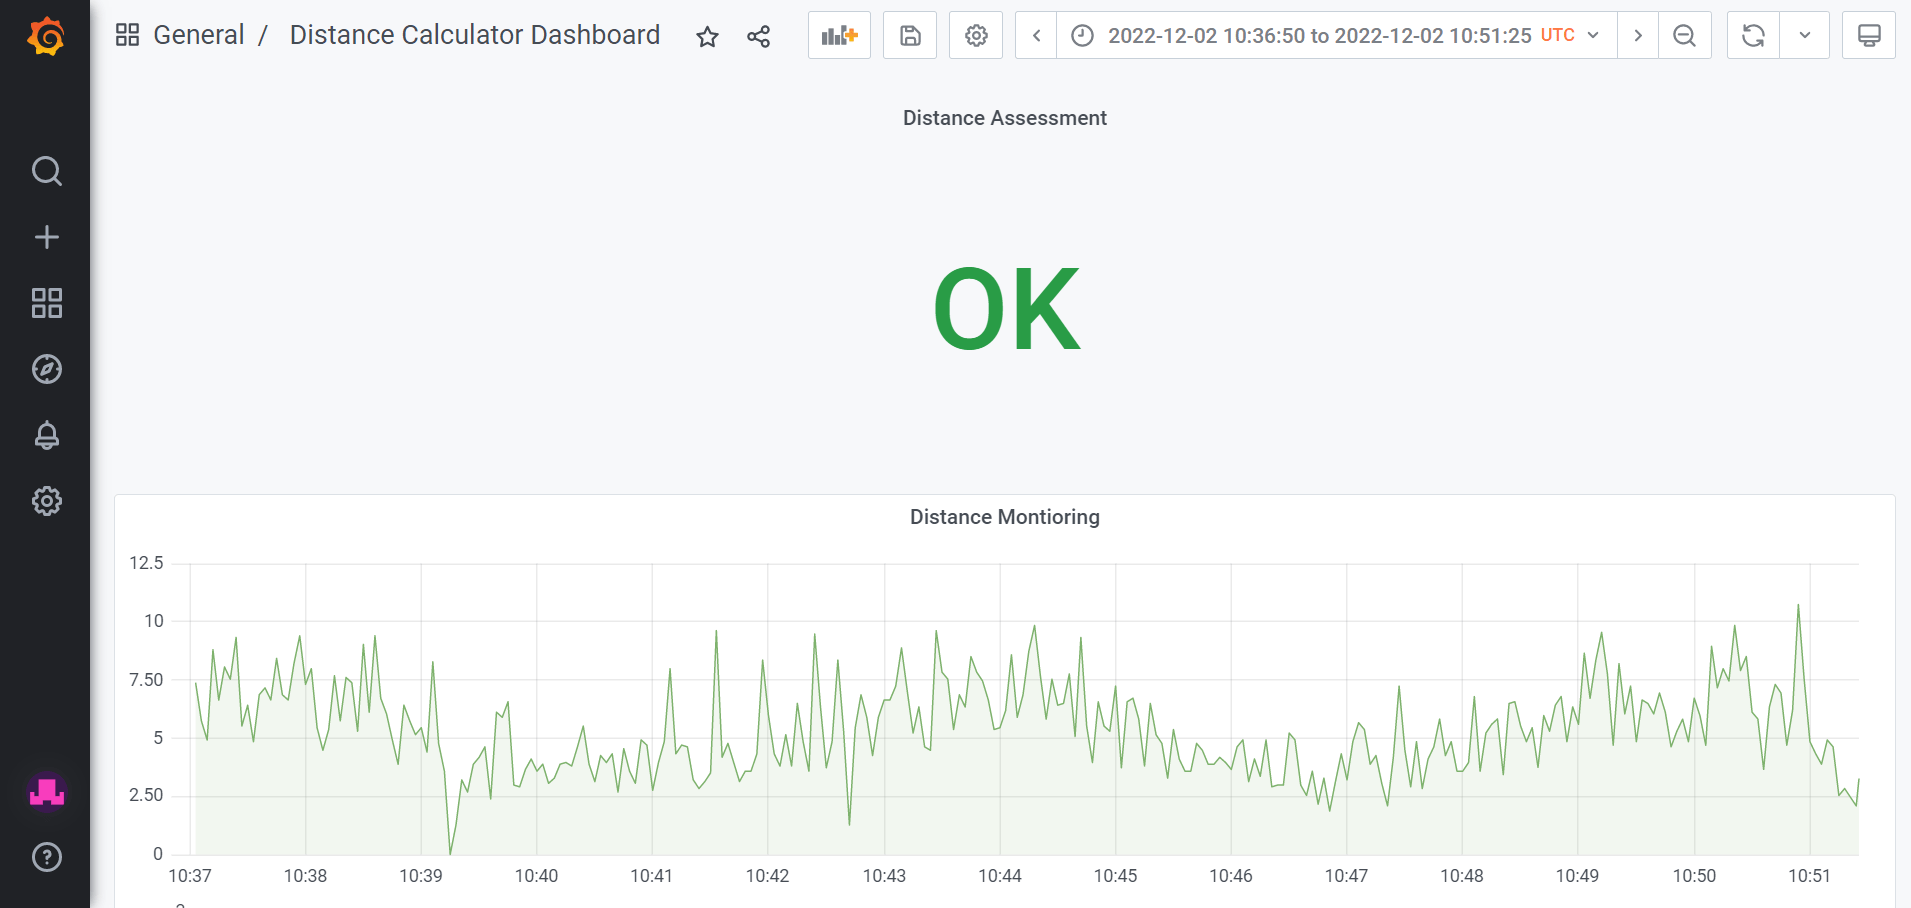Expand the refresh interval dropdown arrow
The image size is (1911, 908).
[x=1805, y=35]
